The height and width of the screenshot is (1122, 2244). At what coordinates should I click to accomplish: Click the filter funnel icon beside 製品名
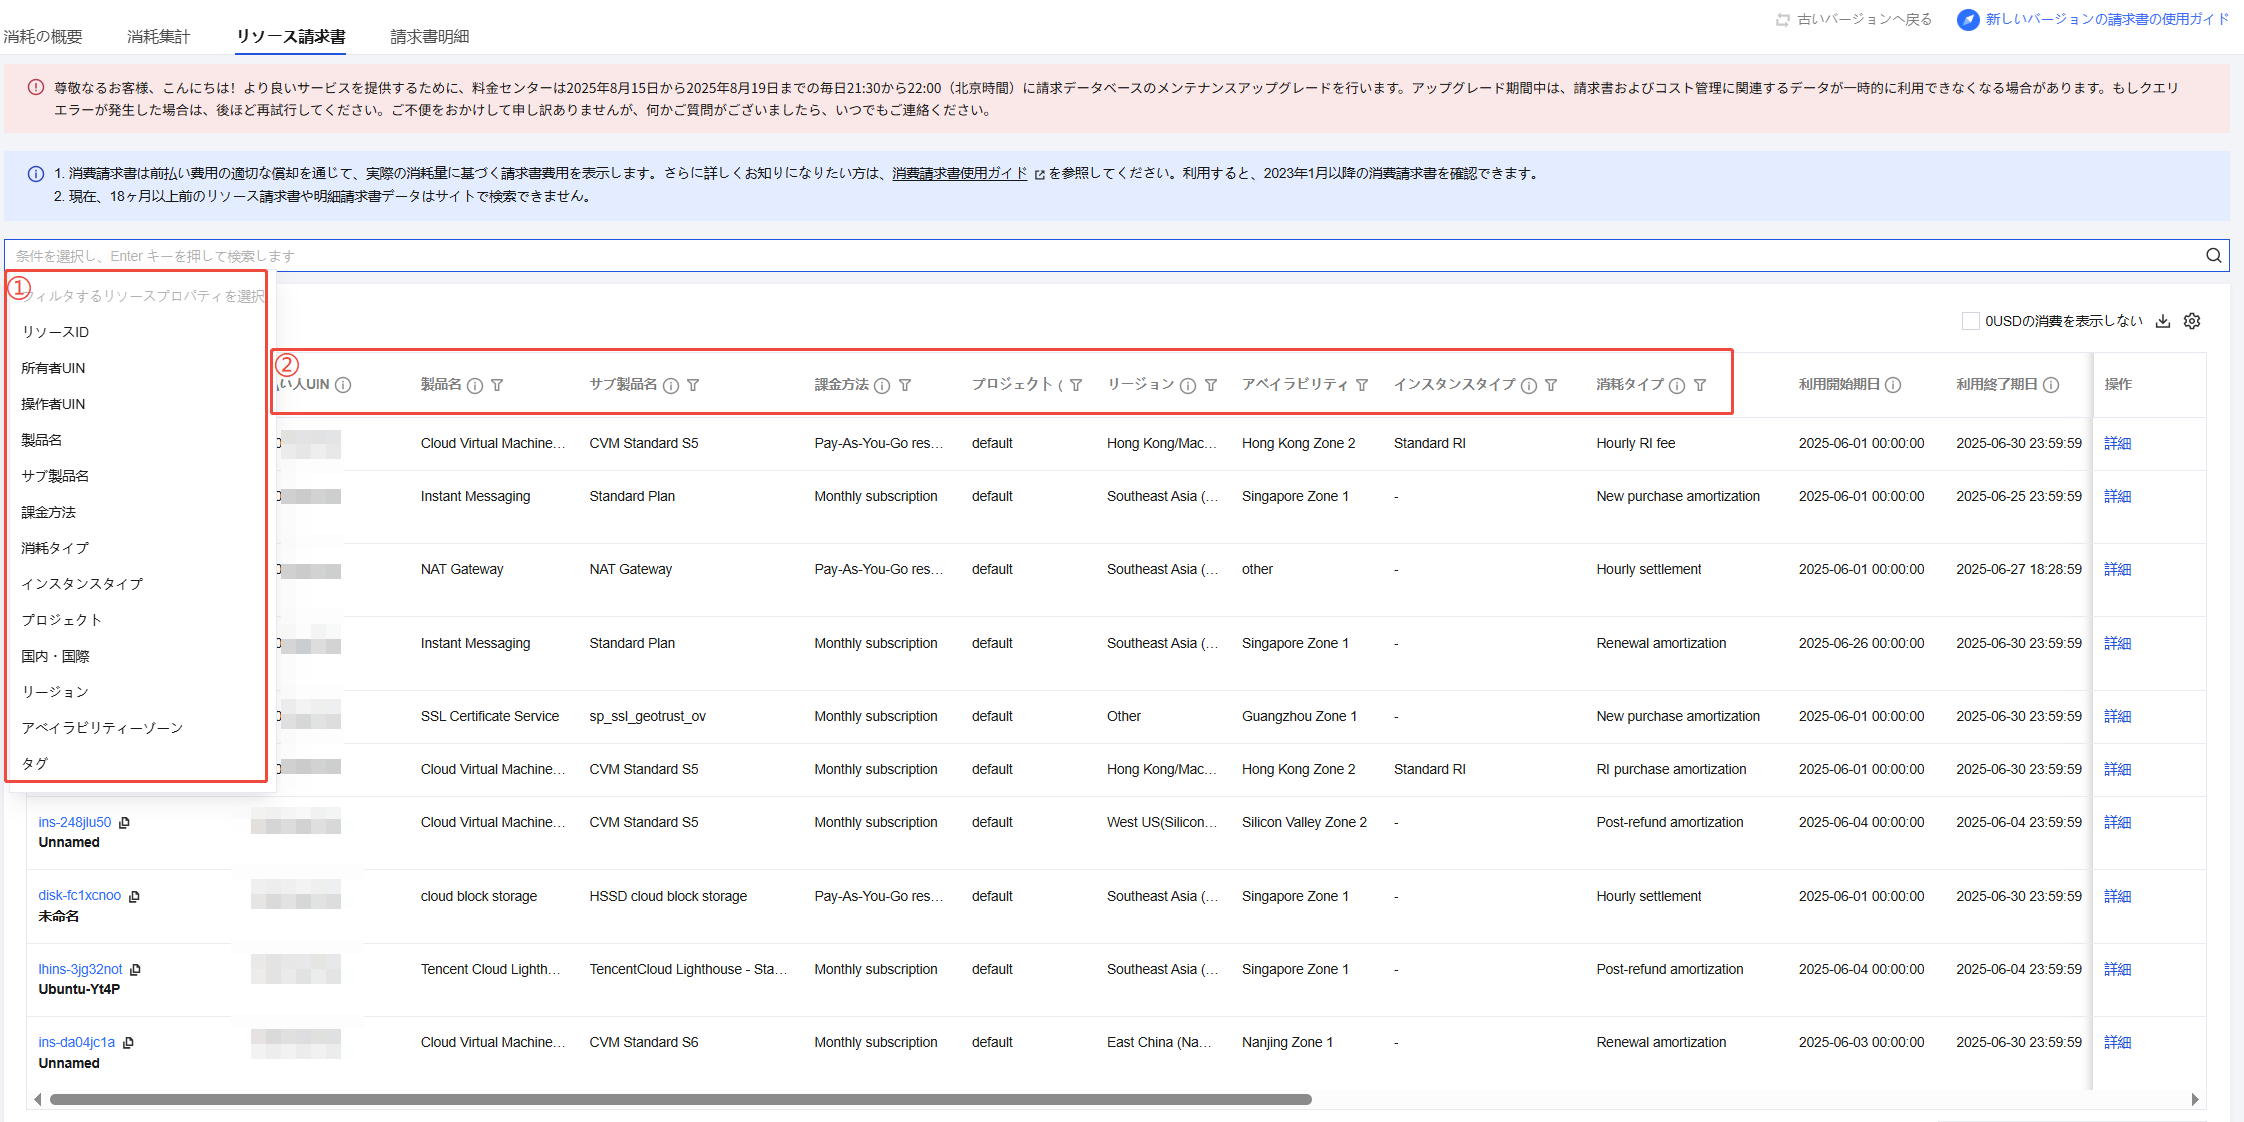click(497, 385)
